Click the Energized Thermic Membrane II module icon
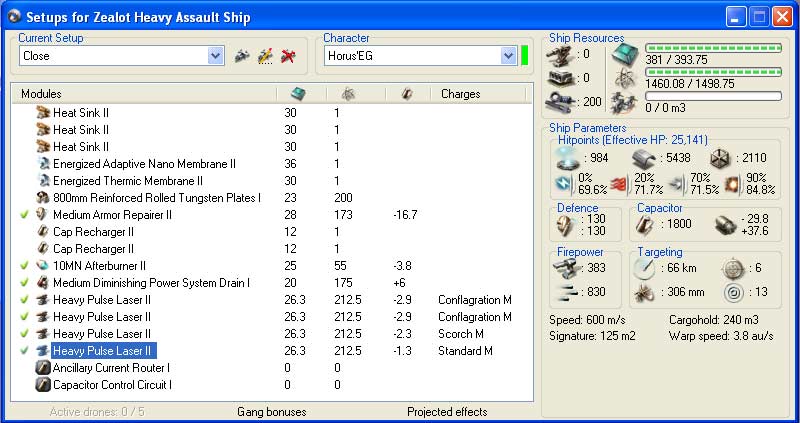800x423 pixels. tap(43, 181)
